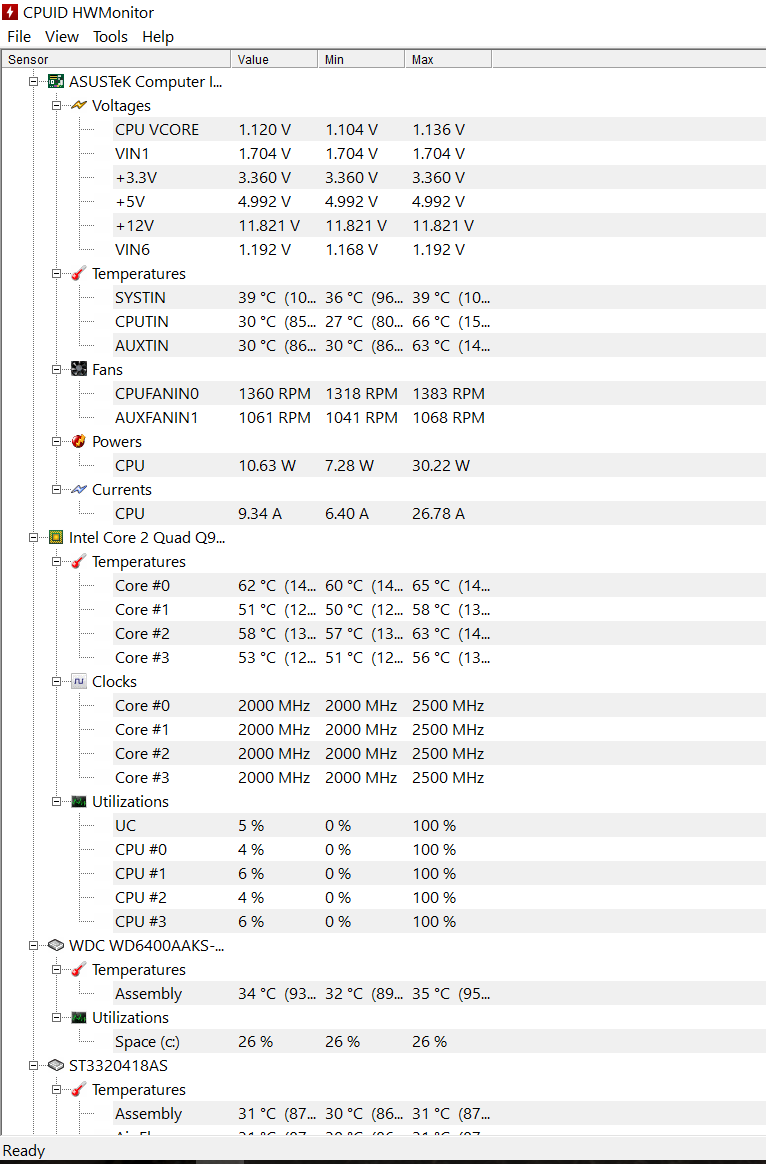This screenshot has width=766, height=1164.
Task: Click the Fans icon
Action: tap(79, 369)
